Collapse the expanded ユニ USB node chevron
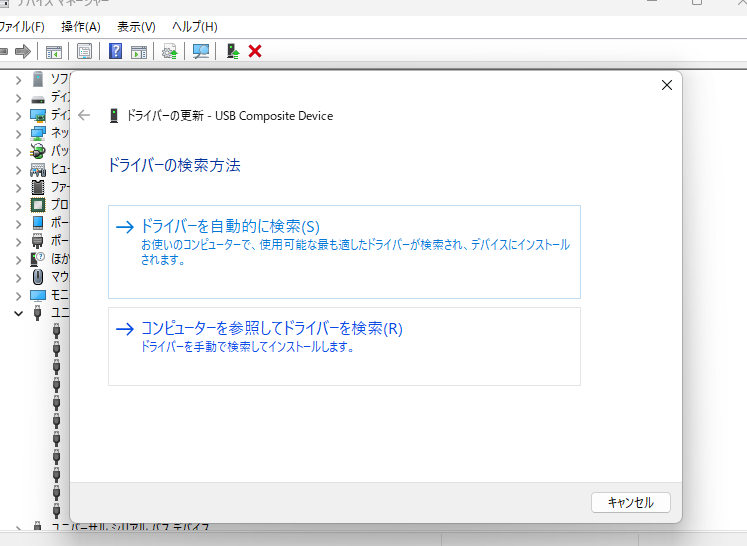The width and height of the screenshot is (747, 546). 18,313
